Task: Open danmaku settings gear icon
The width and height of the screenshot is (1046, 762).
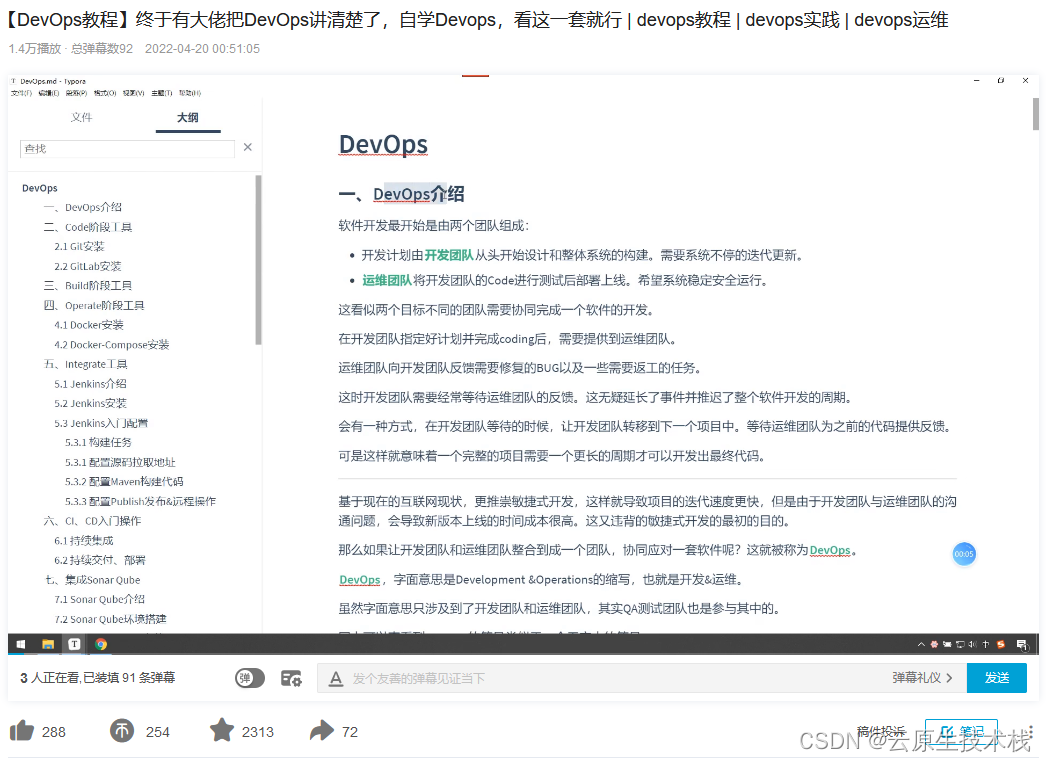Action: pyautogui.click(x=291, y=679)
